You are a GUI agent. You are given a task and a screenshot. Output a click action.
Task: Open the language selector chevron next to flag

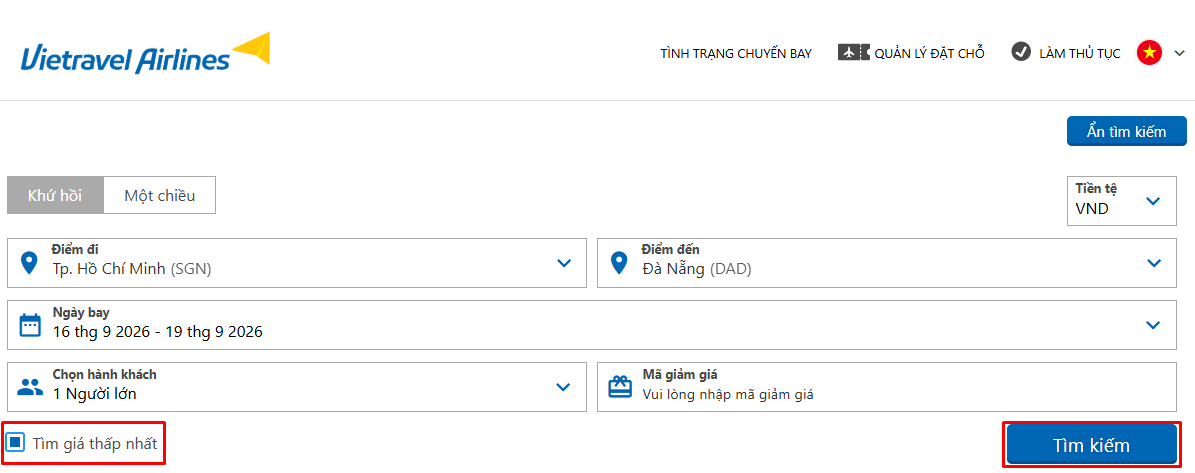(x=1178, y=53)
